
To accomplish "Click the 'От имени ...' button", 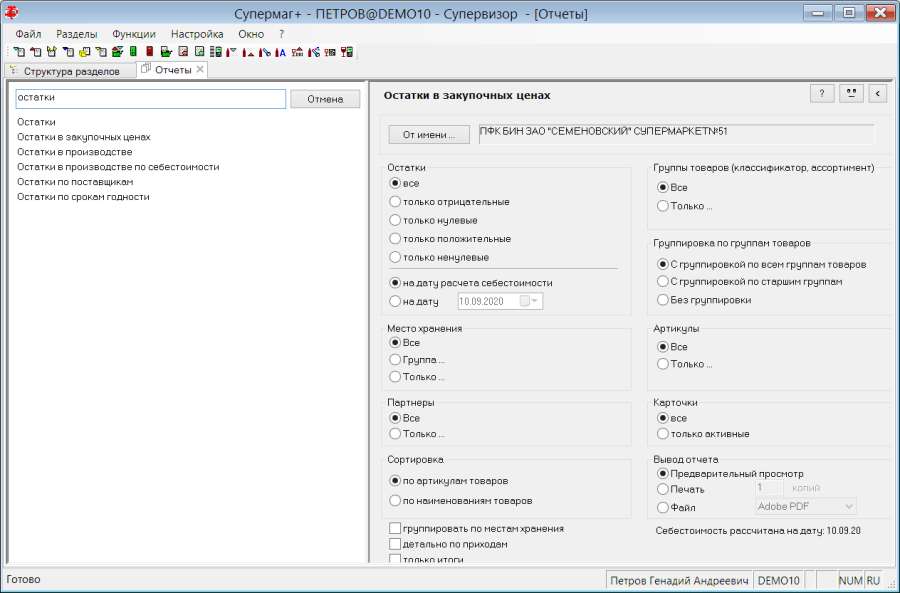I will tap(429, 135).
